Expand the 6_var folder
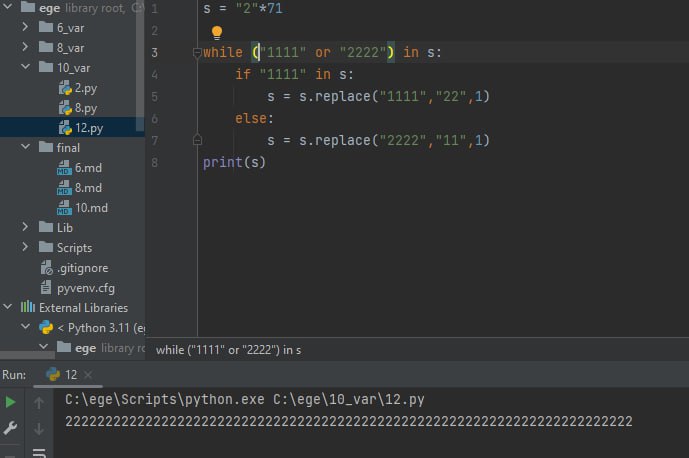Image resolution: width=689 pixels, height=458 pixels. (x=25, y=27)
